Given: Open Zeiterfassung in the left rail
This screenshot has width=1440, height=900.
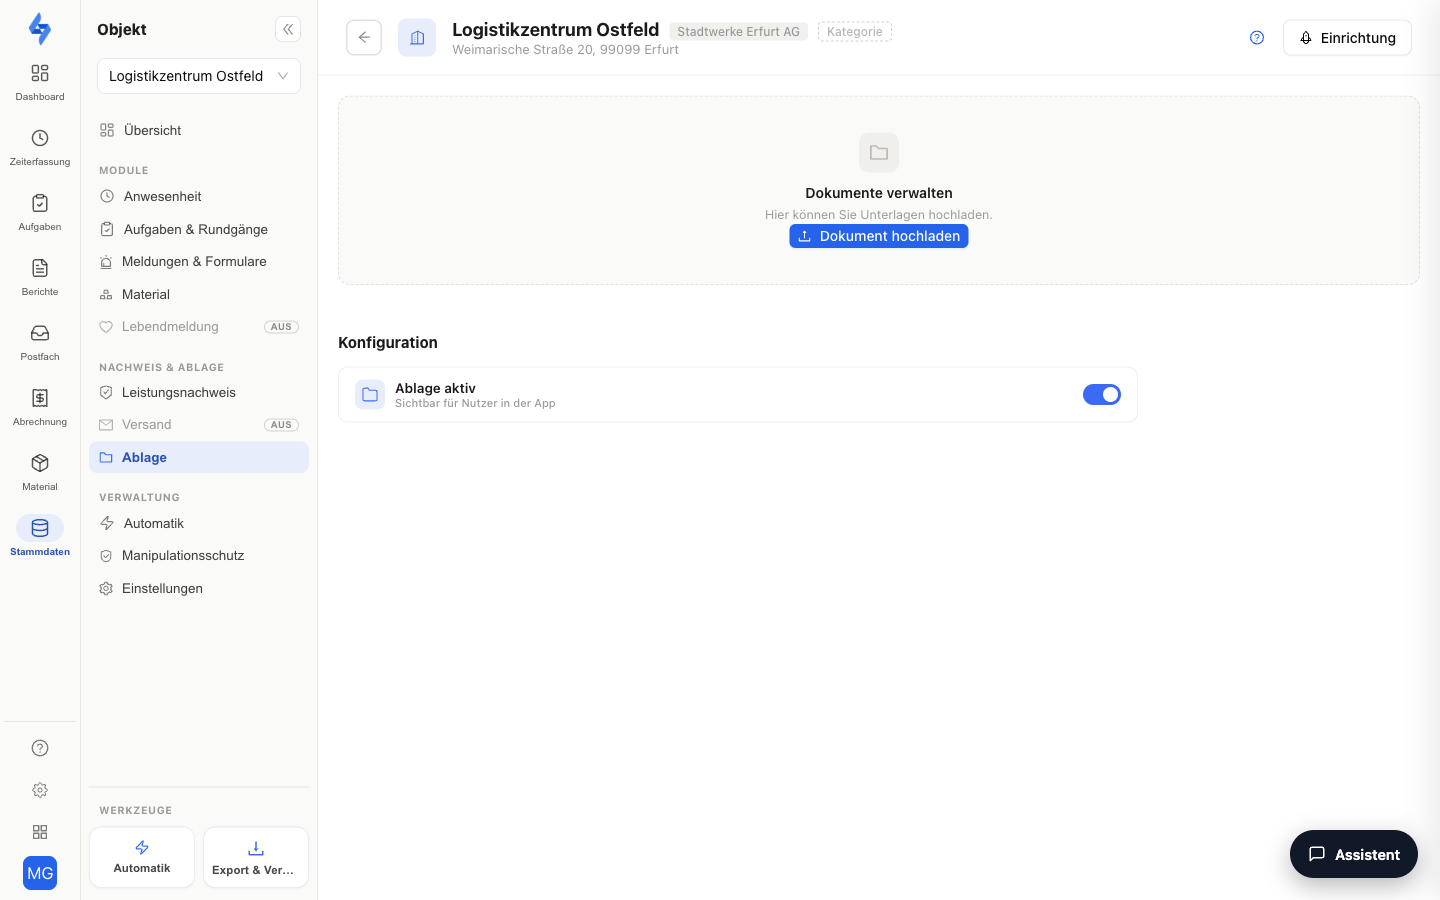Looking at the screenshot, I should pyautogui.click(x=40, y=147).
